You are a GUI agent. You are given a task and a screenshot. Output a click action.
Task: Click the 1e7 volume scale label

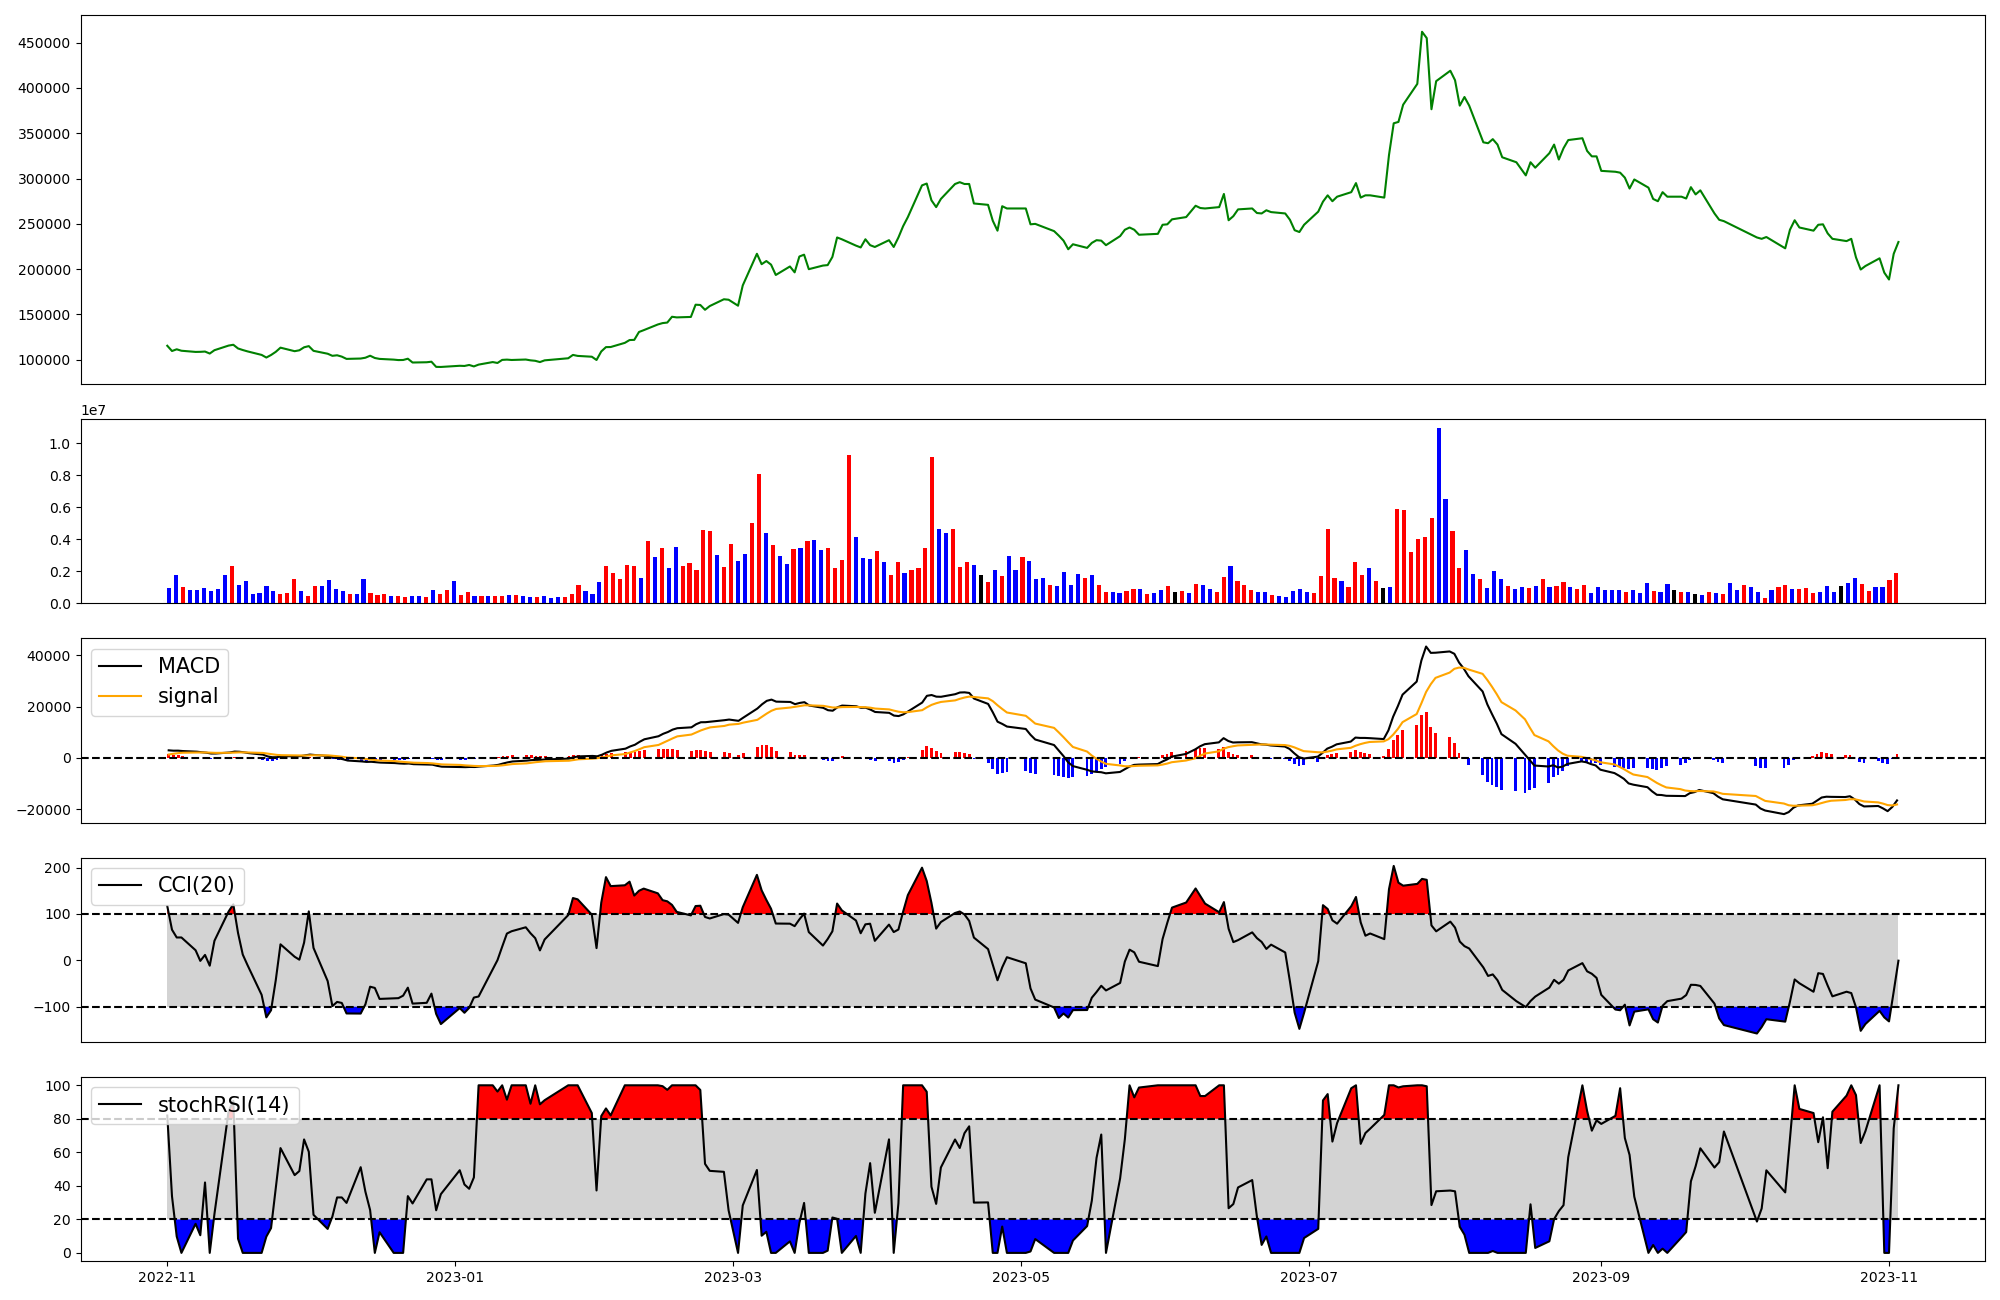(94, 411)
